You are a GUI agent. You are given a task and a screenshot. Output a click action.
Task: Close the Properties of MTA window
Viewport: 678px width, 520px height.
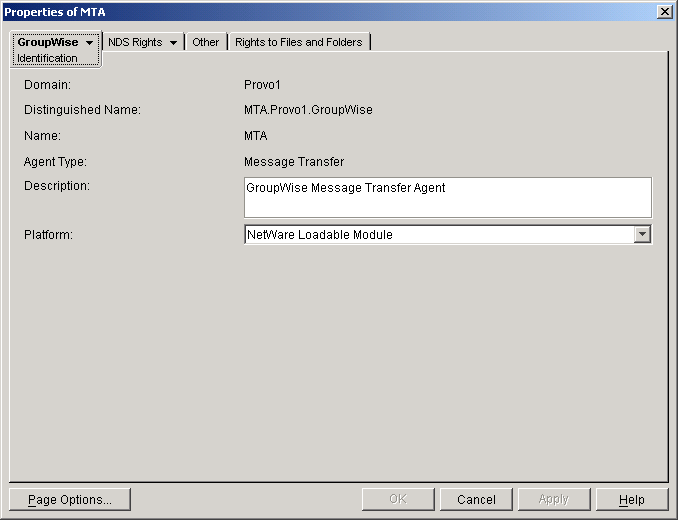664,12
